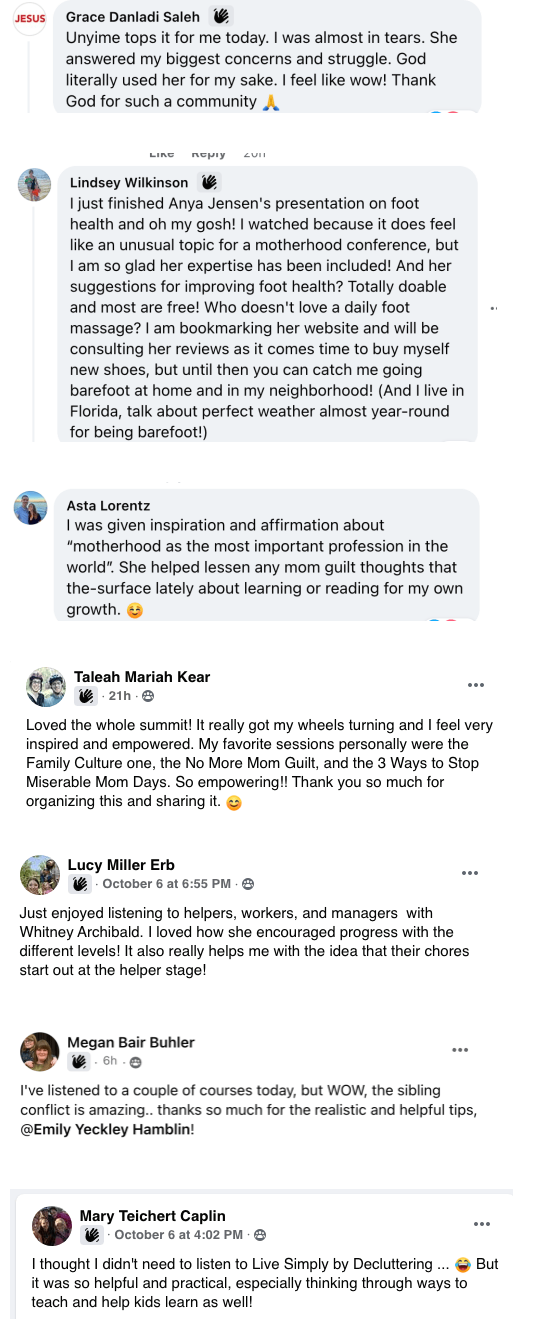
Task: Open the three-dot menu on Lucy Miller Erb's post
Action: pyautogui.click(x=470, y=873)
